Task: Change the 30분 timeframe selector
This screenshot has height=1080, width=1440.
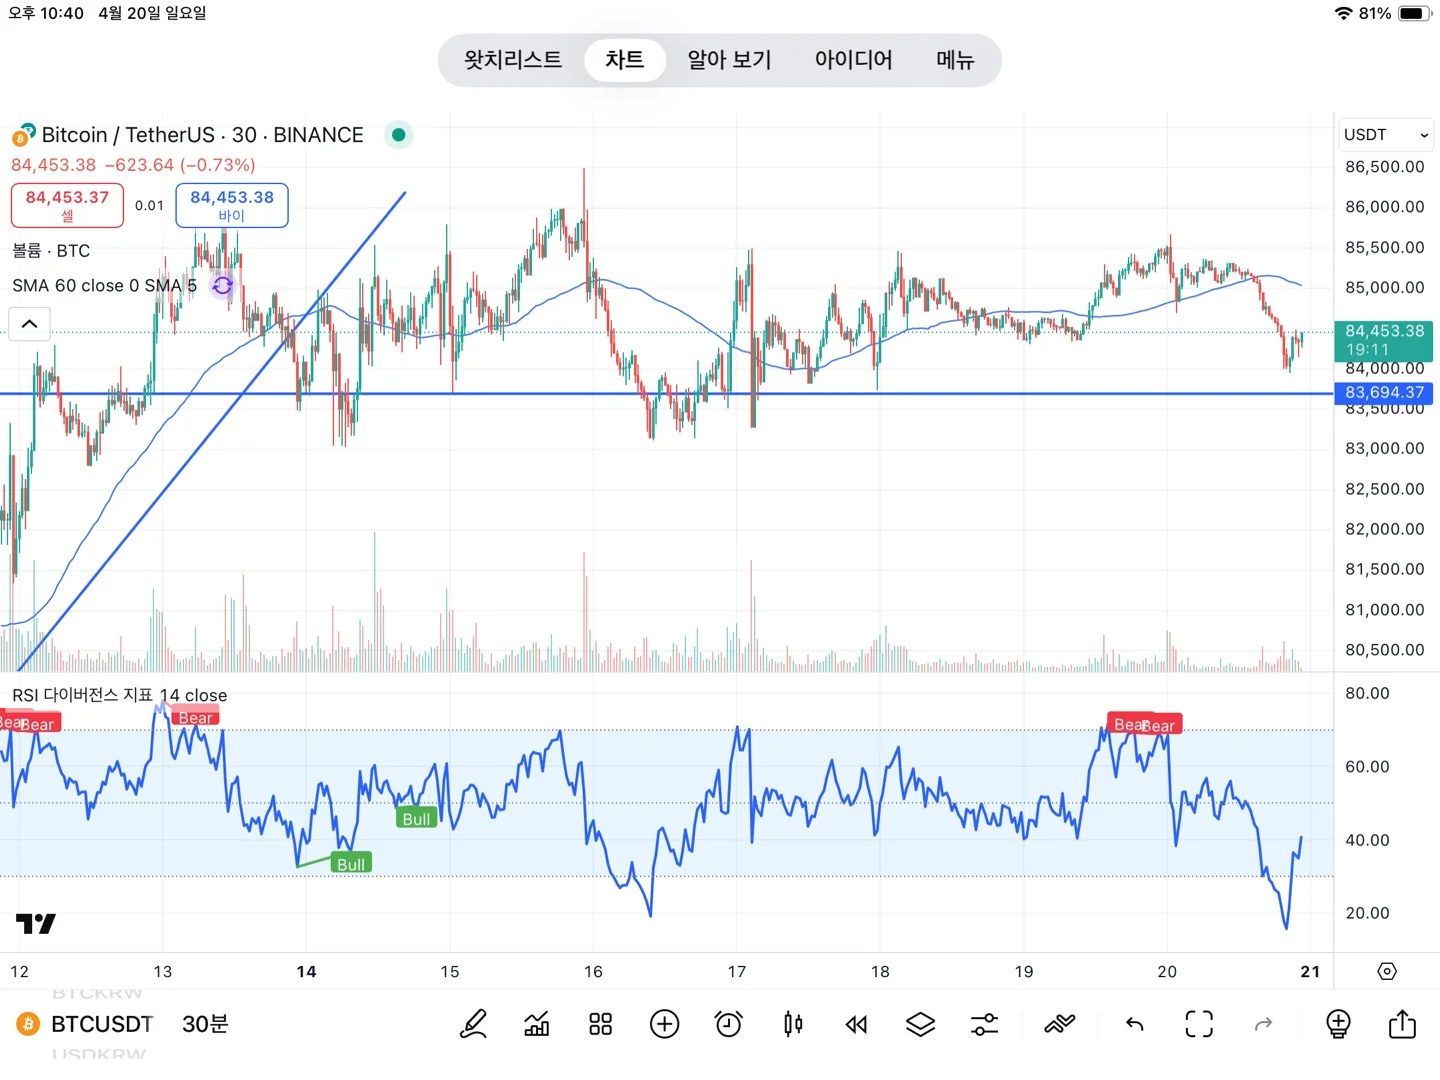Action: click(x=205, y=1024)
